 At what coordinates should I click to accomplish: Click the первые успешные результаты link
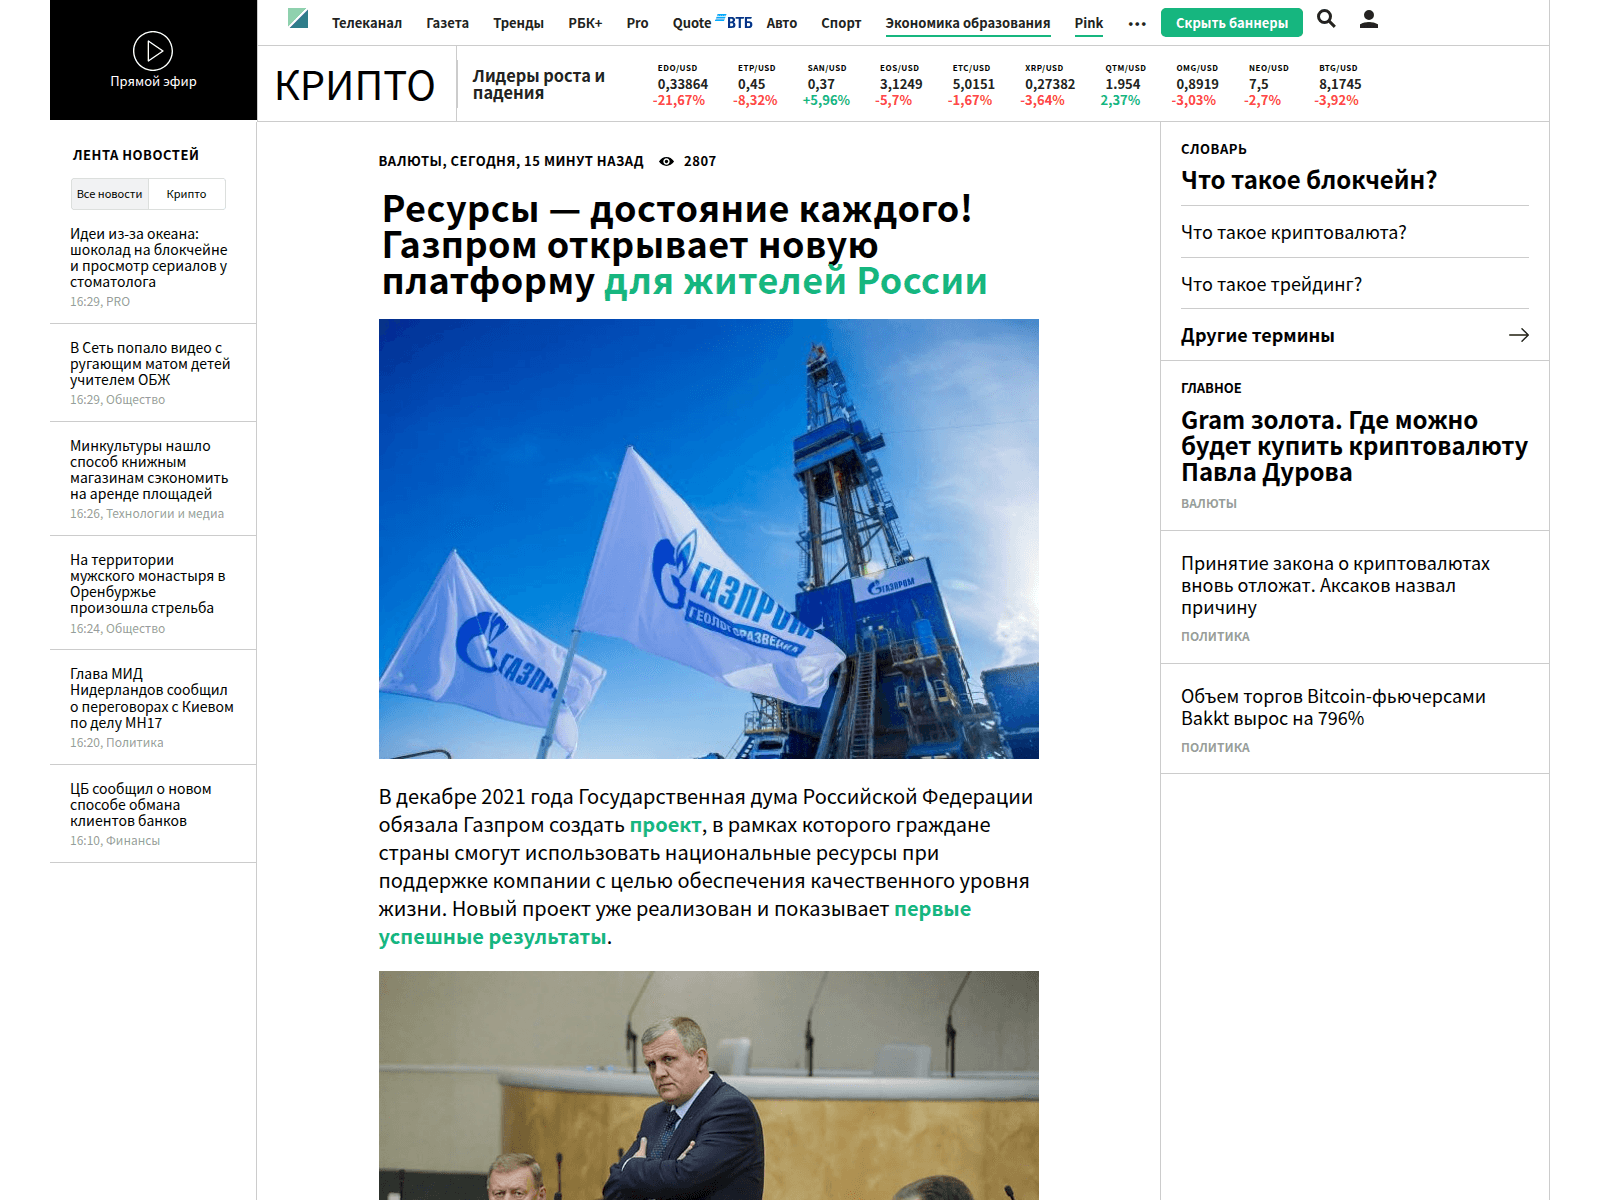(675, 923)
